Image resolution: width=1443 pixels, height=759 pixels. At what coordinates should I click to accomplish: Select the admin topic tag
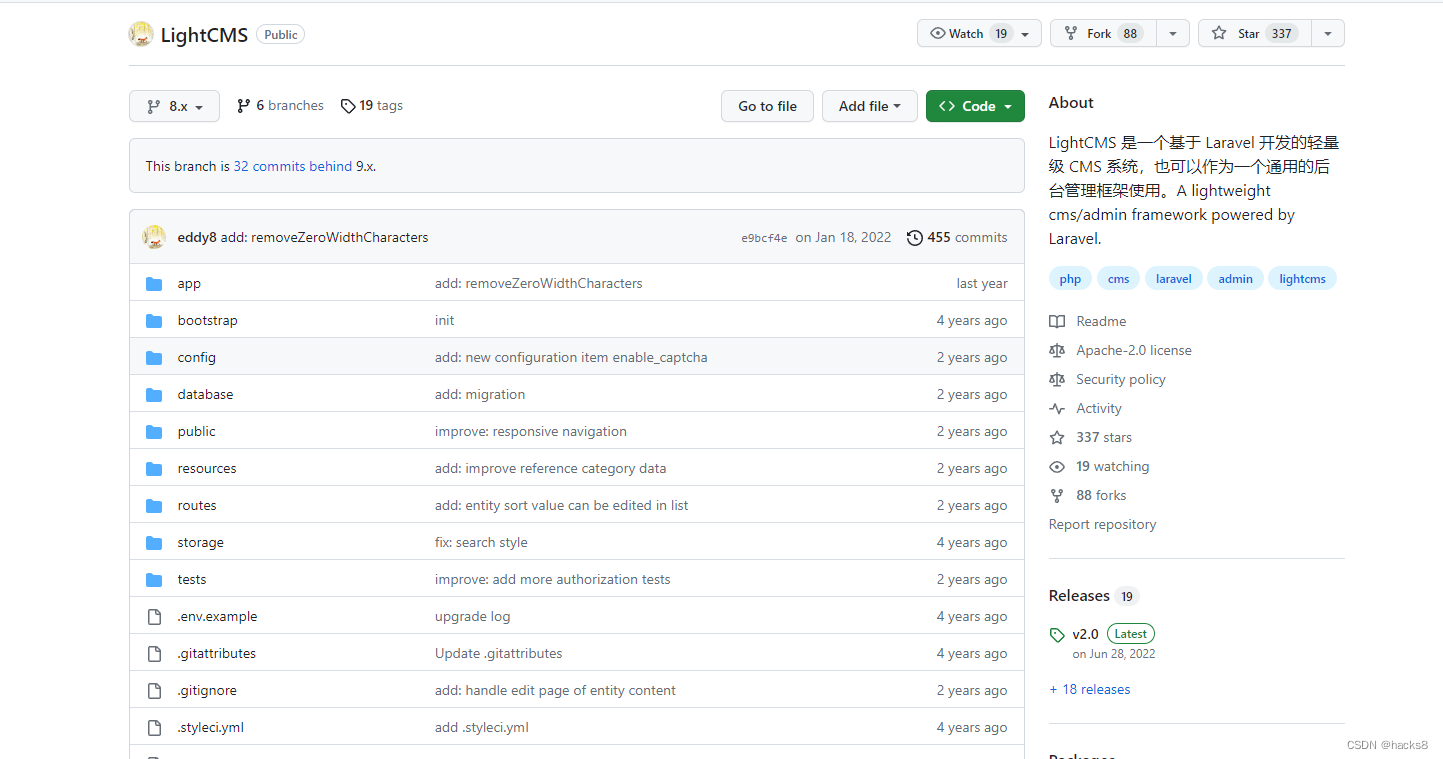pos(1236,279)
